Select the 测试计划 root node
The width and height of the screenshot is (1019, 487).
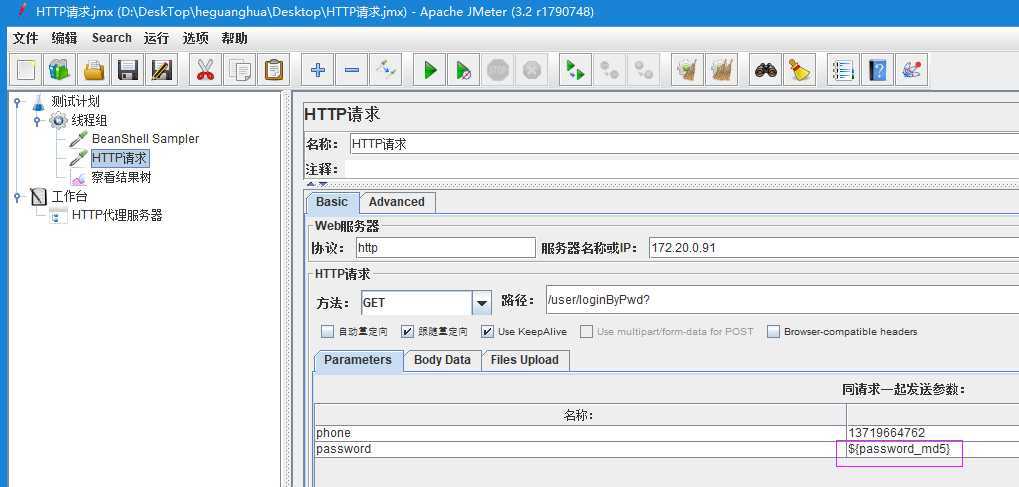[75, 101]
